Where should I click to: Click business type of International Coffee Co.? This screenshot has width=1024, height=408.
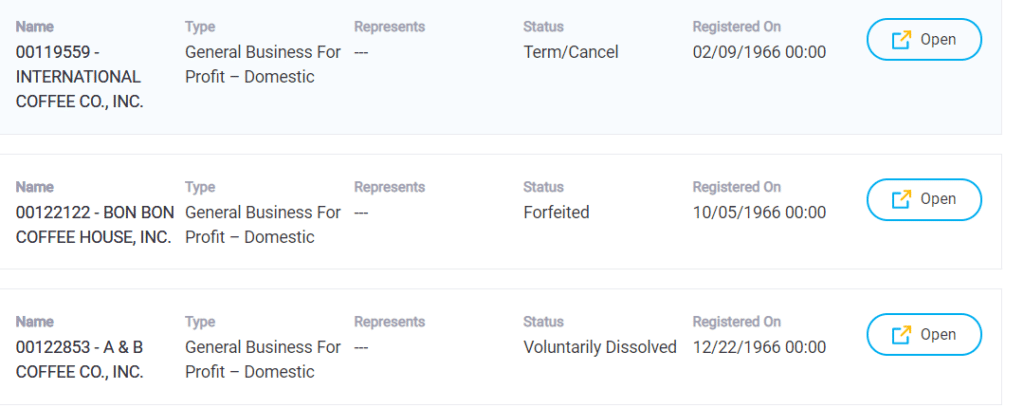tap(263, 65)
